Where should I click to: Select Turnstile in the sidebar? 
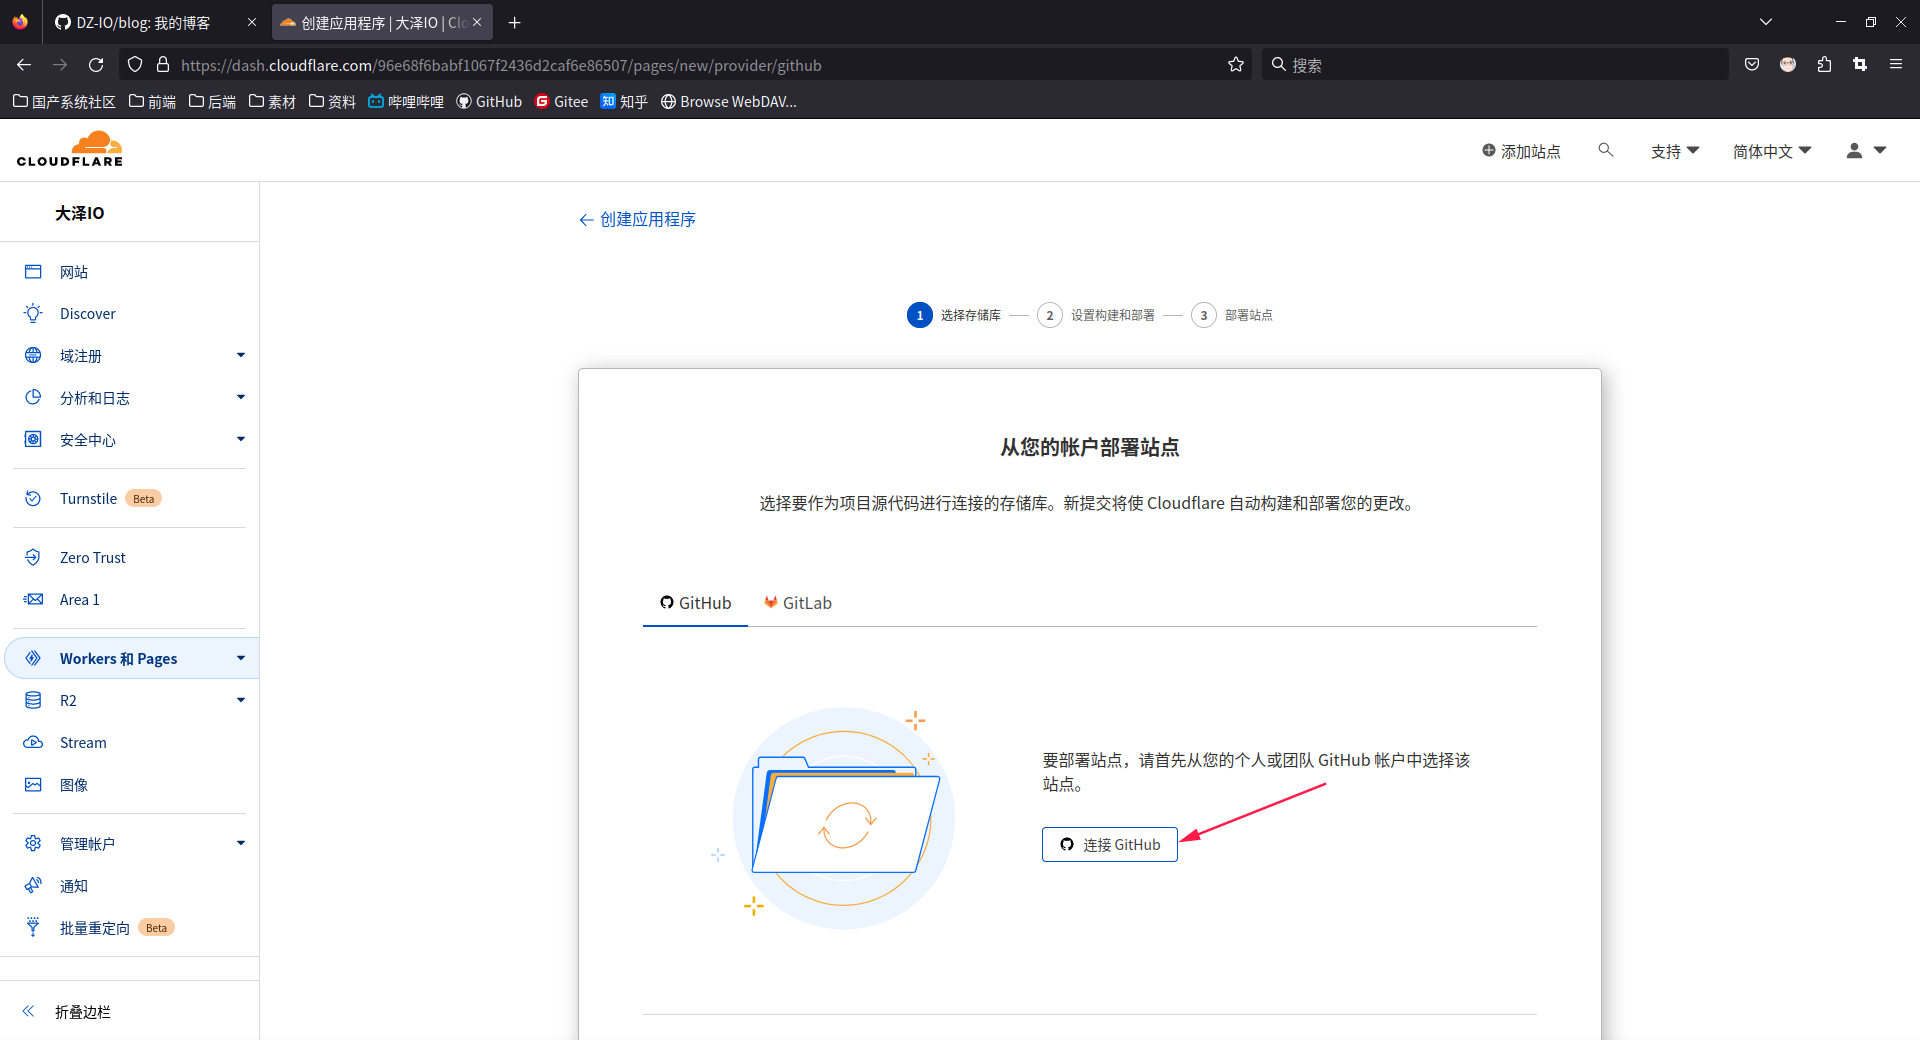click(x=88, y=498)
